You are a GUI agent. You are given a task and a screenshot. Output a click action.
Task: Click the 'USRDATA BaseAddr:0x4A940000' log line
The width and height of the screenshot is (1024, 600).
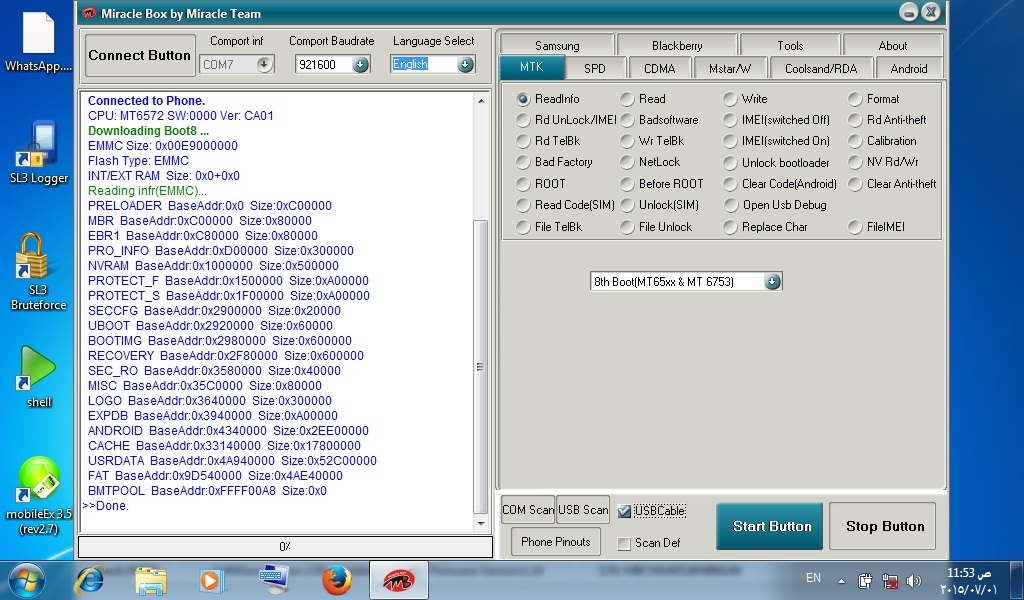(x=232, y=460)
